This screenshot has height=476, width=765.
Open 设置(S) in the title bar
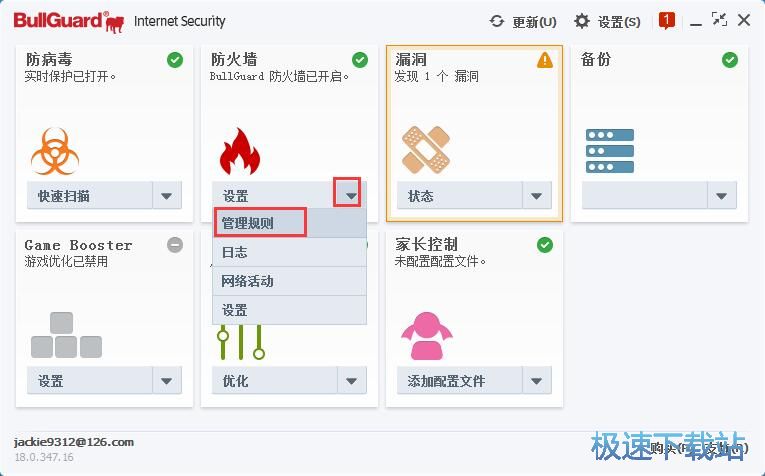(608, 21)
